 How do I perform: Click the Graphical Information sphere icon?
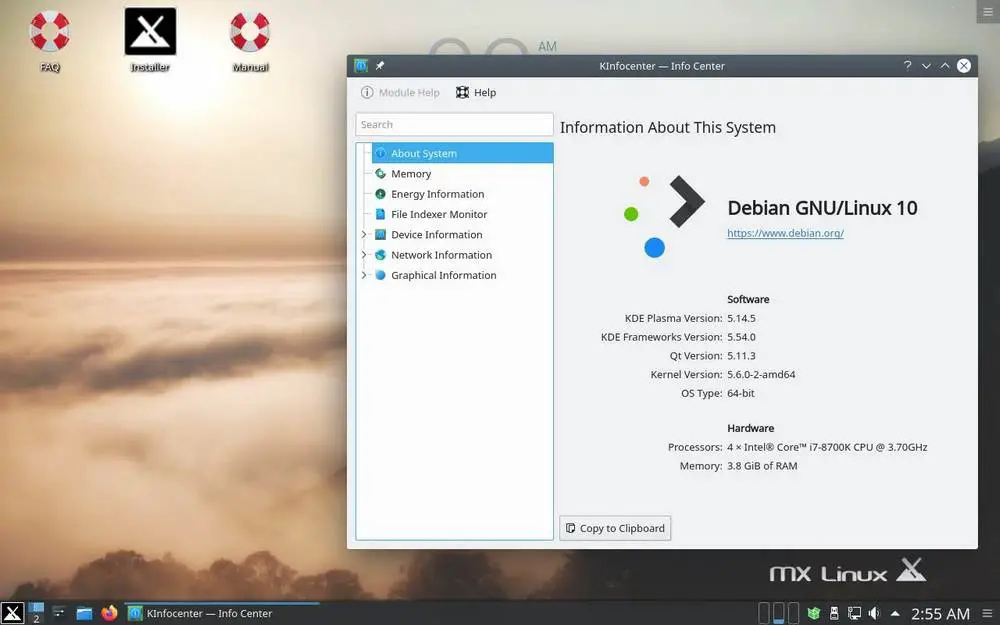pos(380,276)
